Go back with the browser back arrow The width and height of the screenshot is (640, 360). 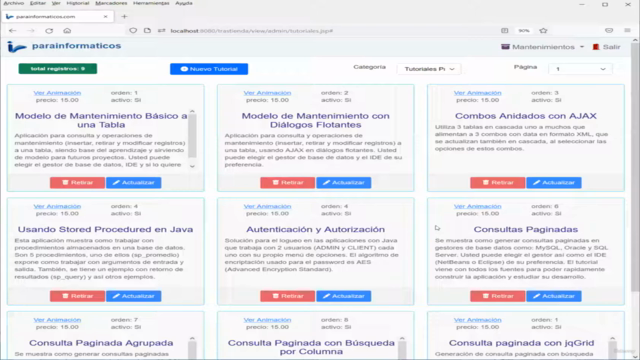(x=13, y=31)
